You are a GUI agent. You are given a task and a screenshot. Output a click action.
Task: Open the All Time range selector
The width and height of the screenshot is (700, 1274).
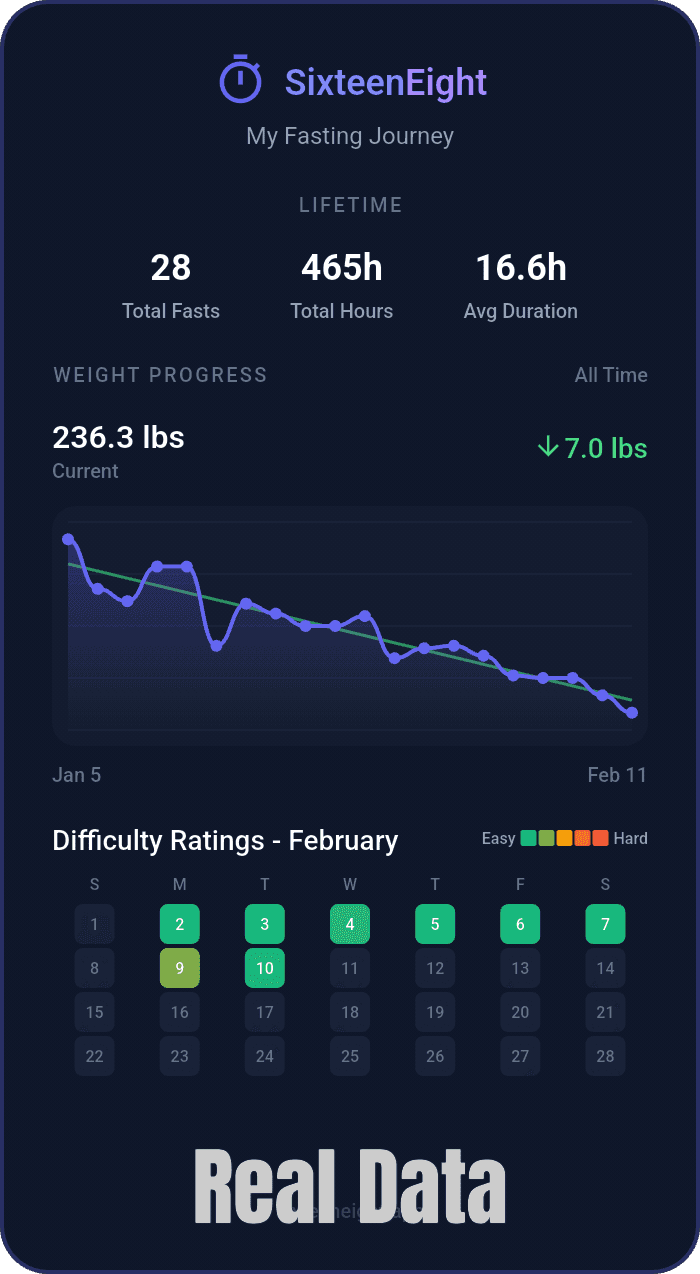611,375
